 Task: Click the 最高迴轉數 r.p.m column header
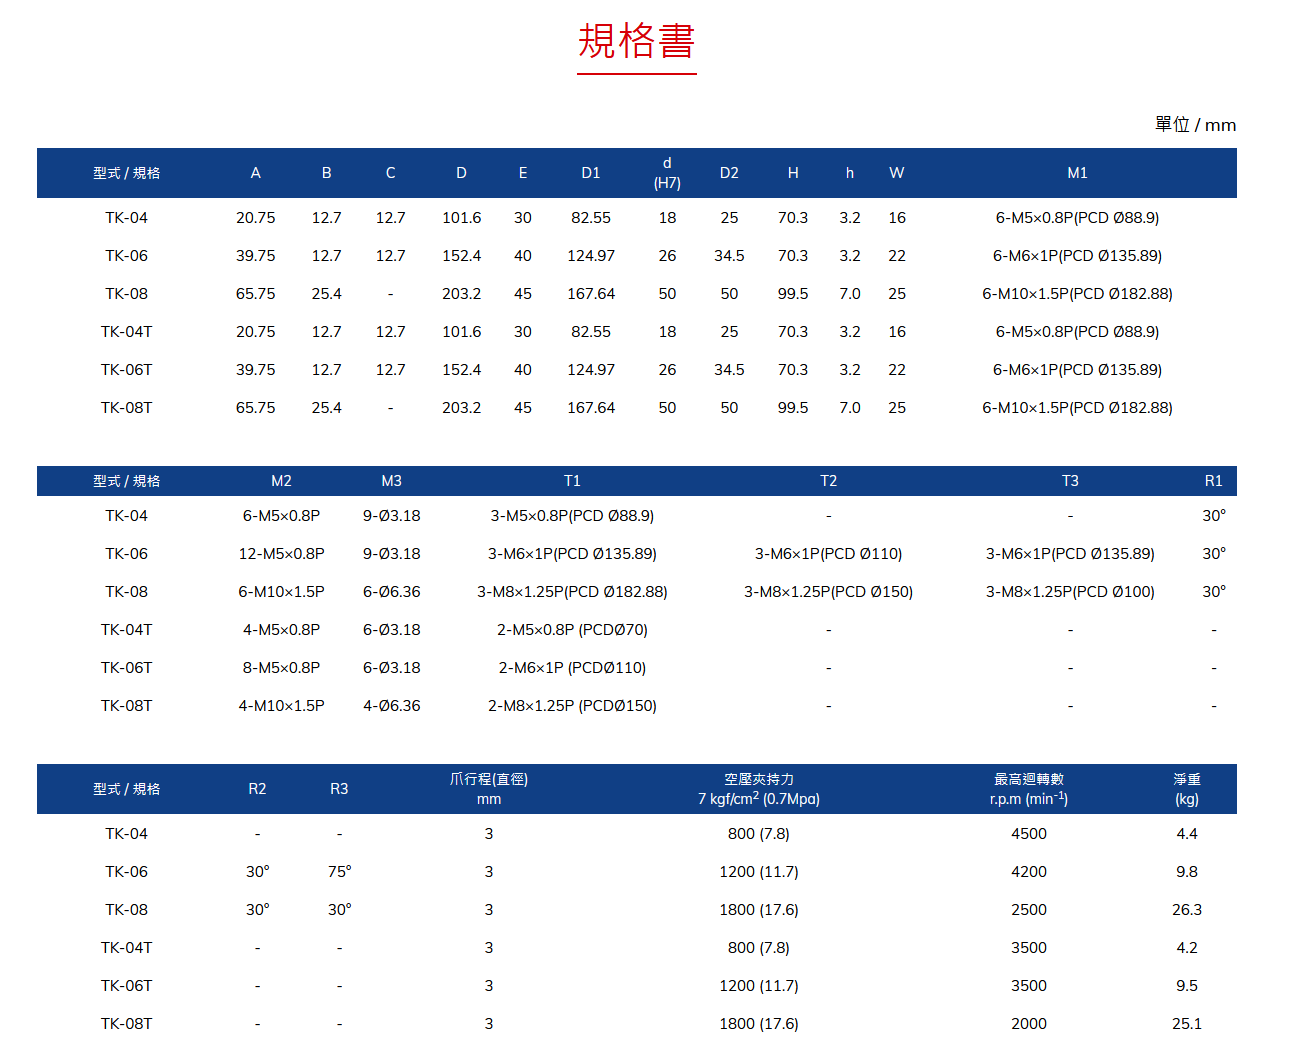[x=1029, y=789]
